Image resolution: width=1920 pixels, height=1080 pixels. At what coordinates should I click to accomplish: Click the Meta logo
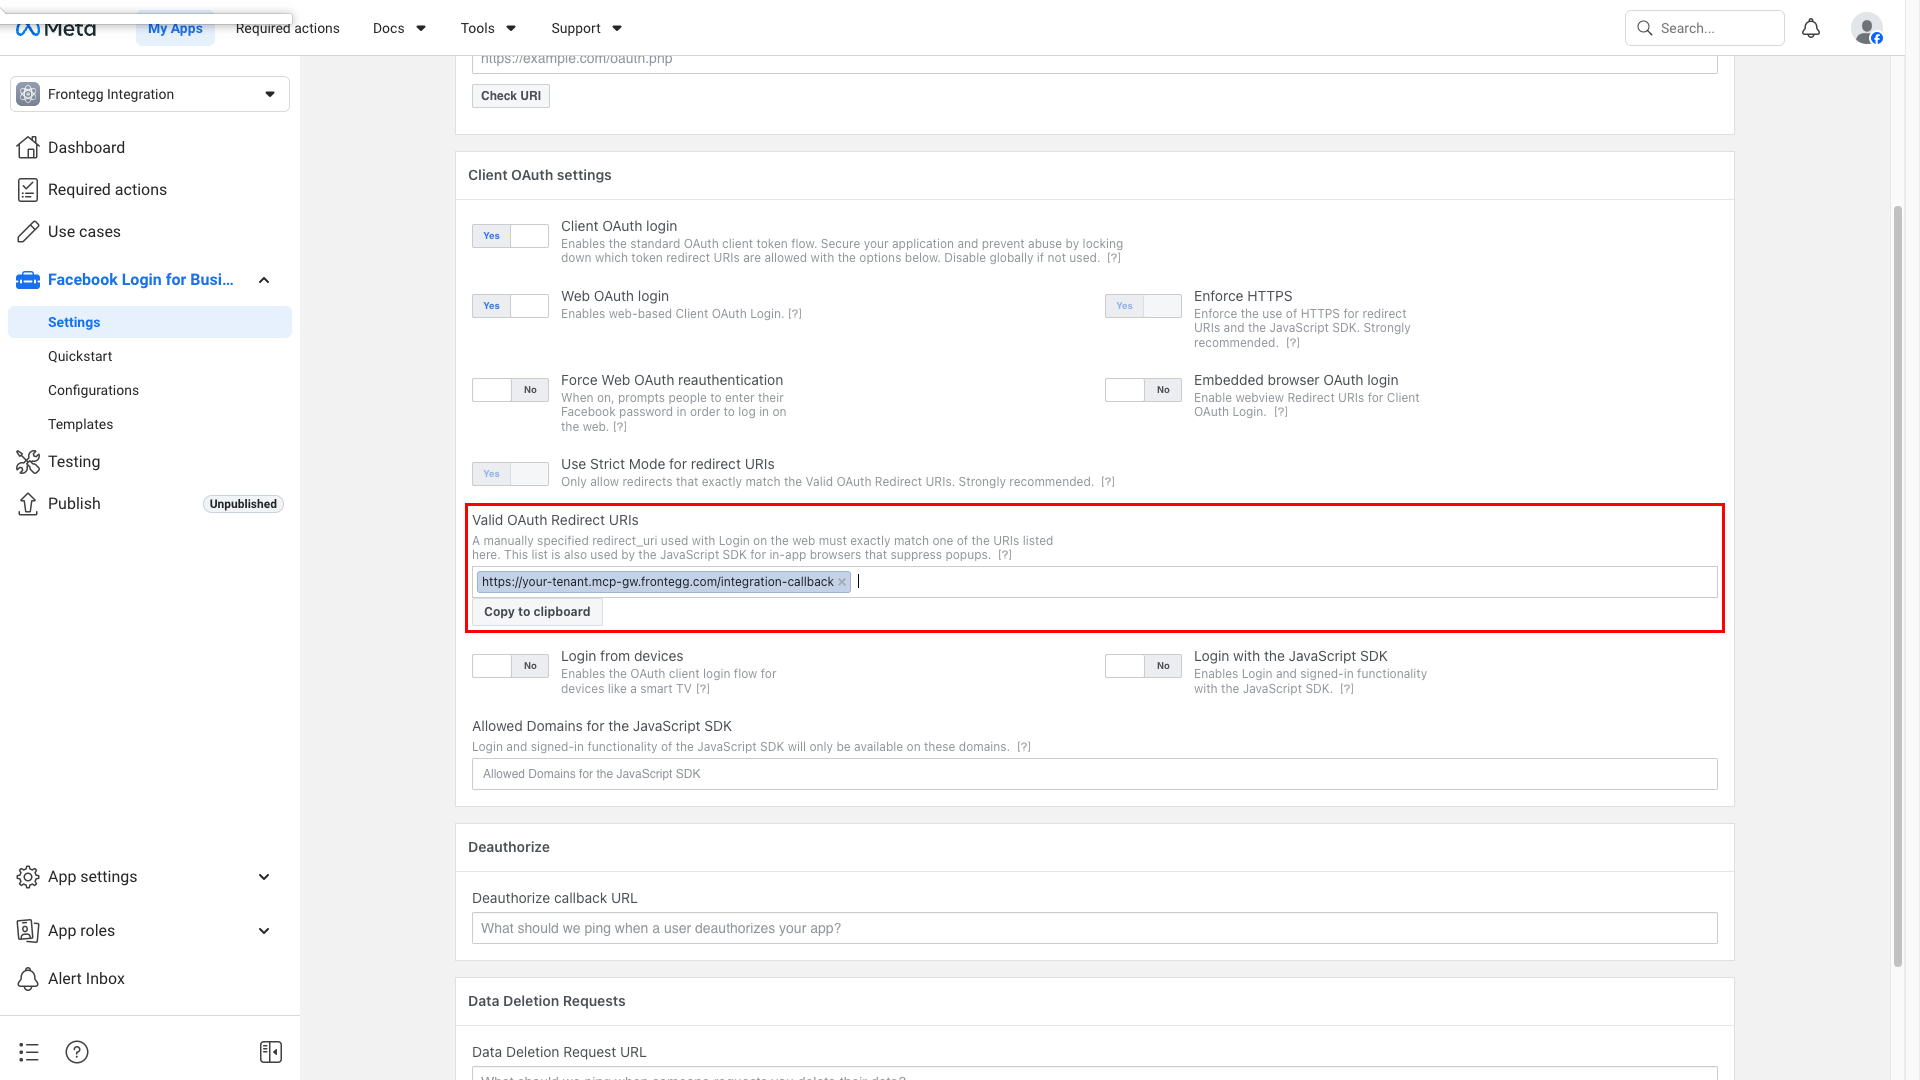point(56,28)
